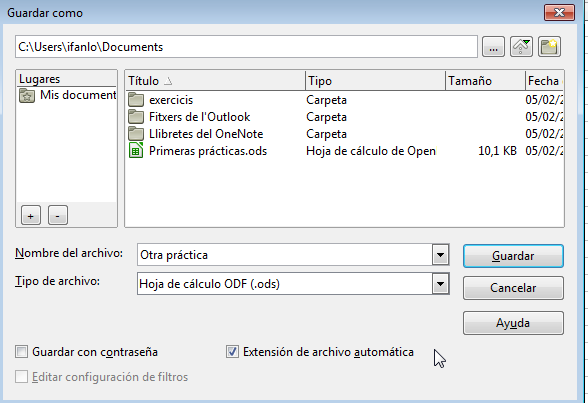
Task: Create a new folder with the star folder icon
Action: pos(549,47)
